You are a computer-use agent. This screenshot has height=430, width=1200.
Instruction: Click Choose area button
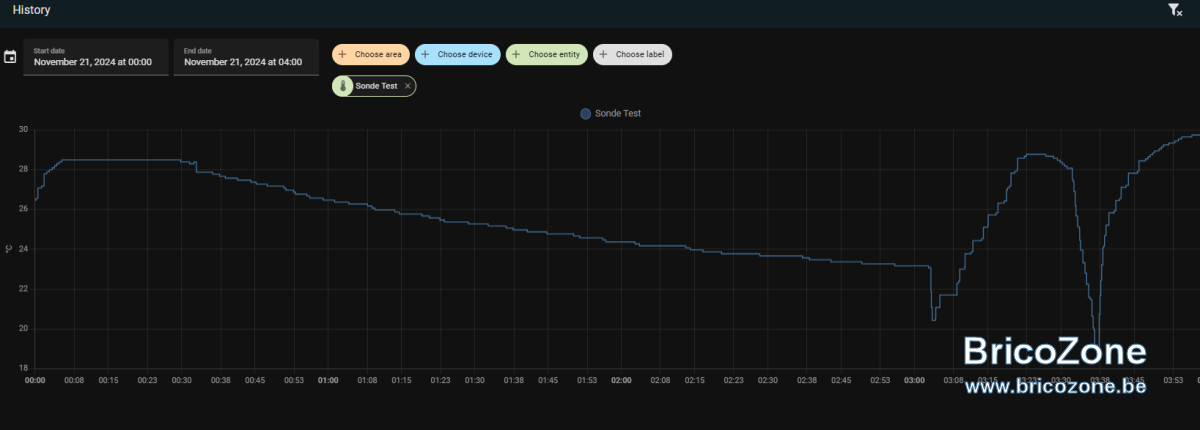[370, 54]
